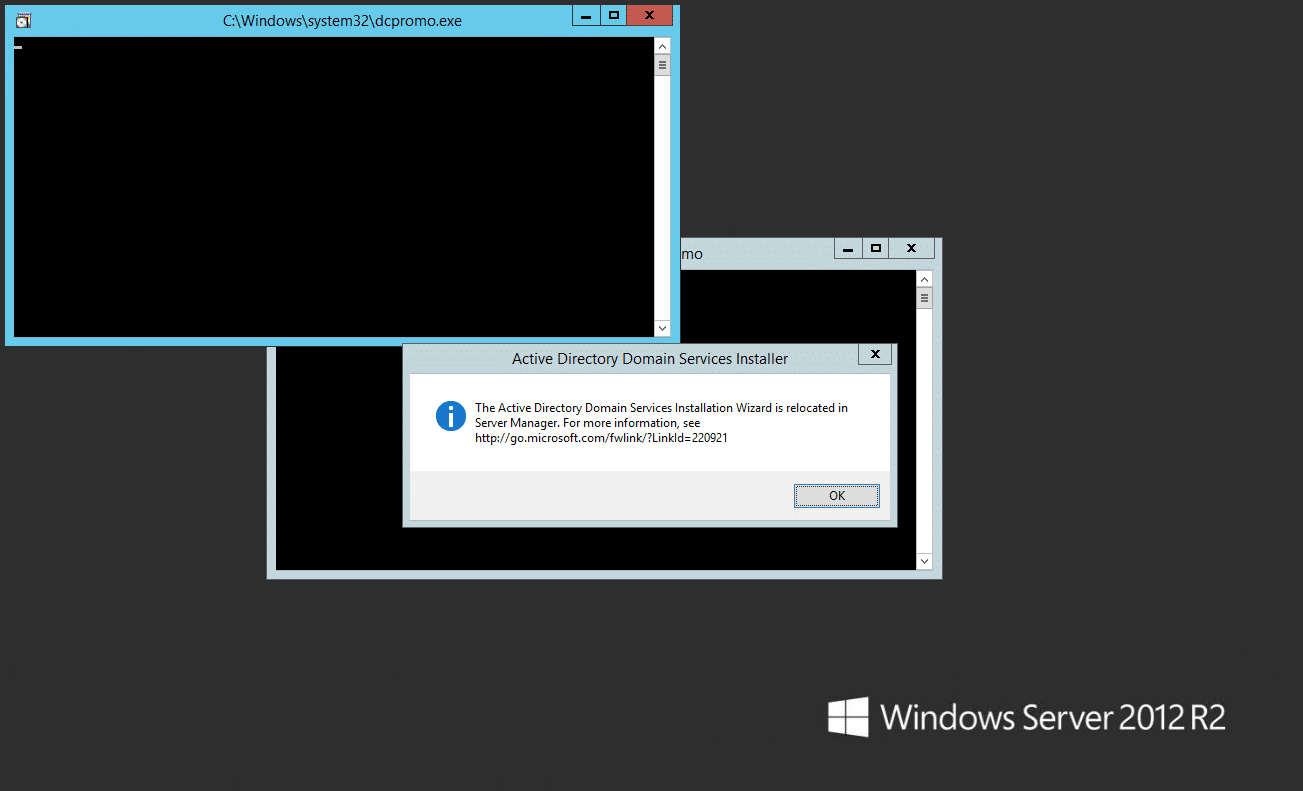The width and height of the screenshot is (1303, 791).
Task: Minimize the dcpromo.exe console window
Action: click(586, 15)
